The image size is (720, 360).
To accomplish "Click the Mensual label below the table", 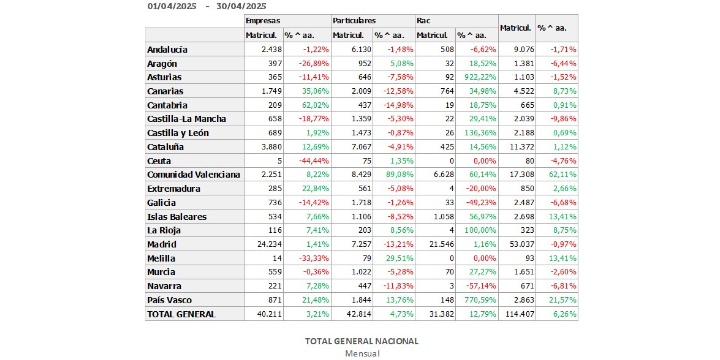I will pos(362,354).
